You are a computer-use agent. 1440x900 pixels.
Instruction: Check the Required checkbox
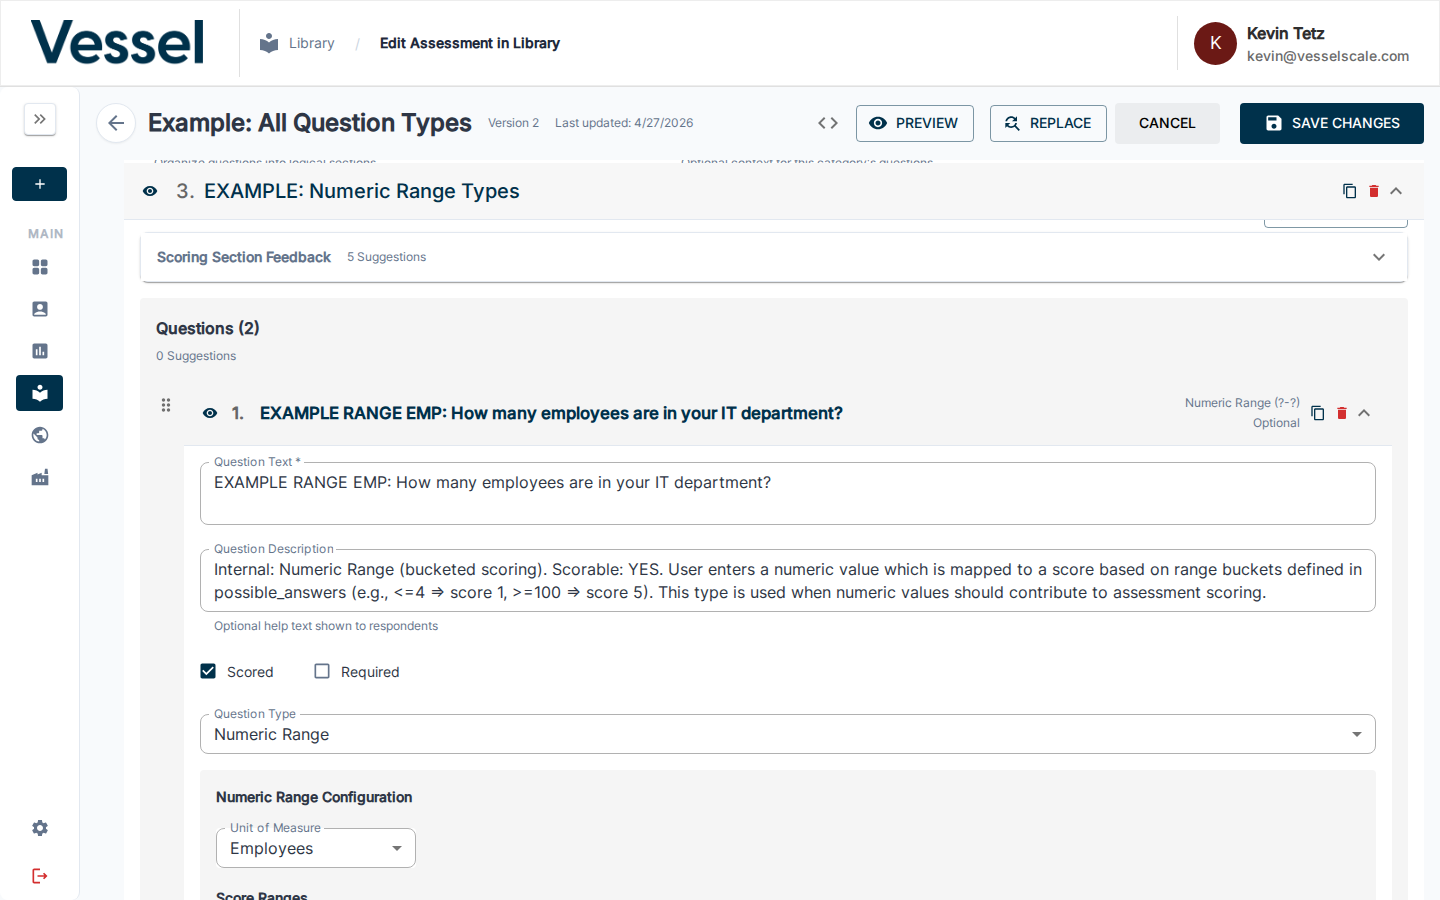click(322, 671)
